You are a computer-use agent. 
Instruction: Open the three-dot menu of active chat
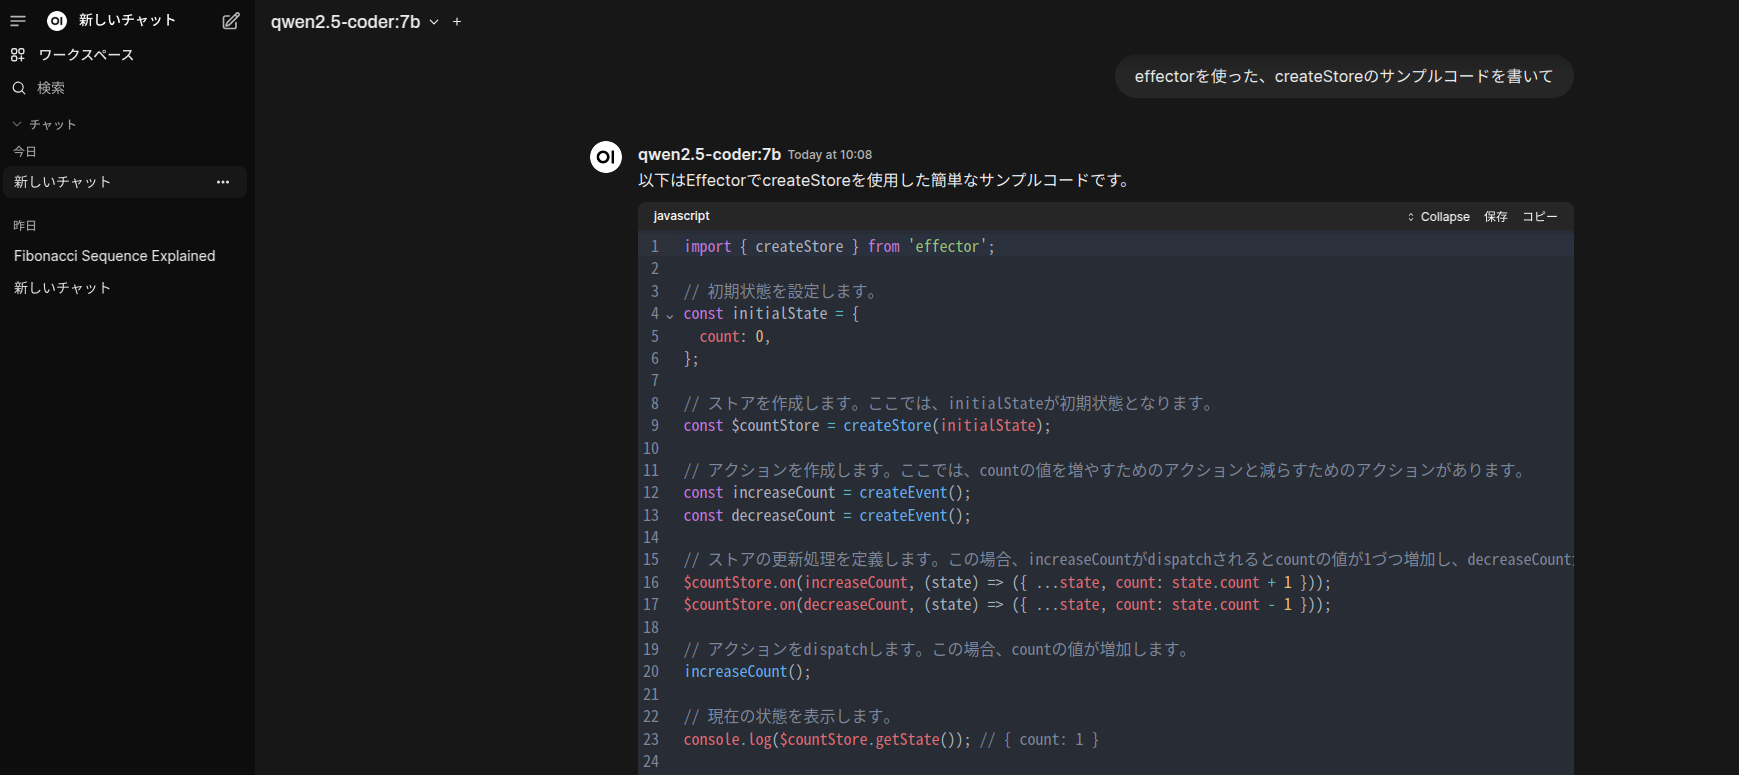pyautogui.click(x=223, y=182)
